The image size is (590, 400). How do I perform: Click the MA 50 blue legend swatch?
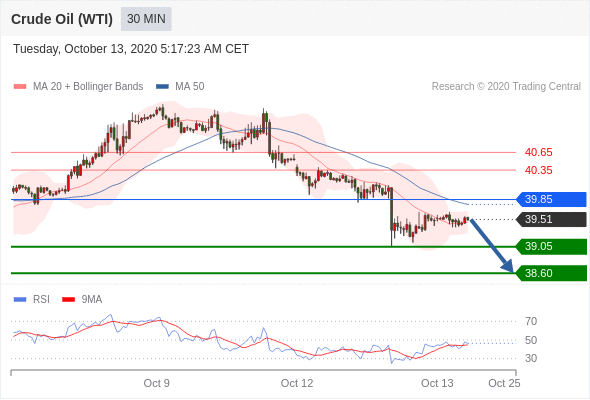click(x=162, y=87)
